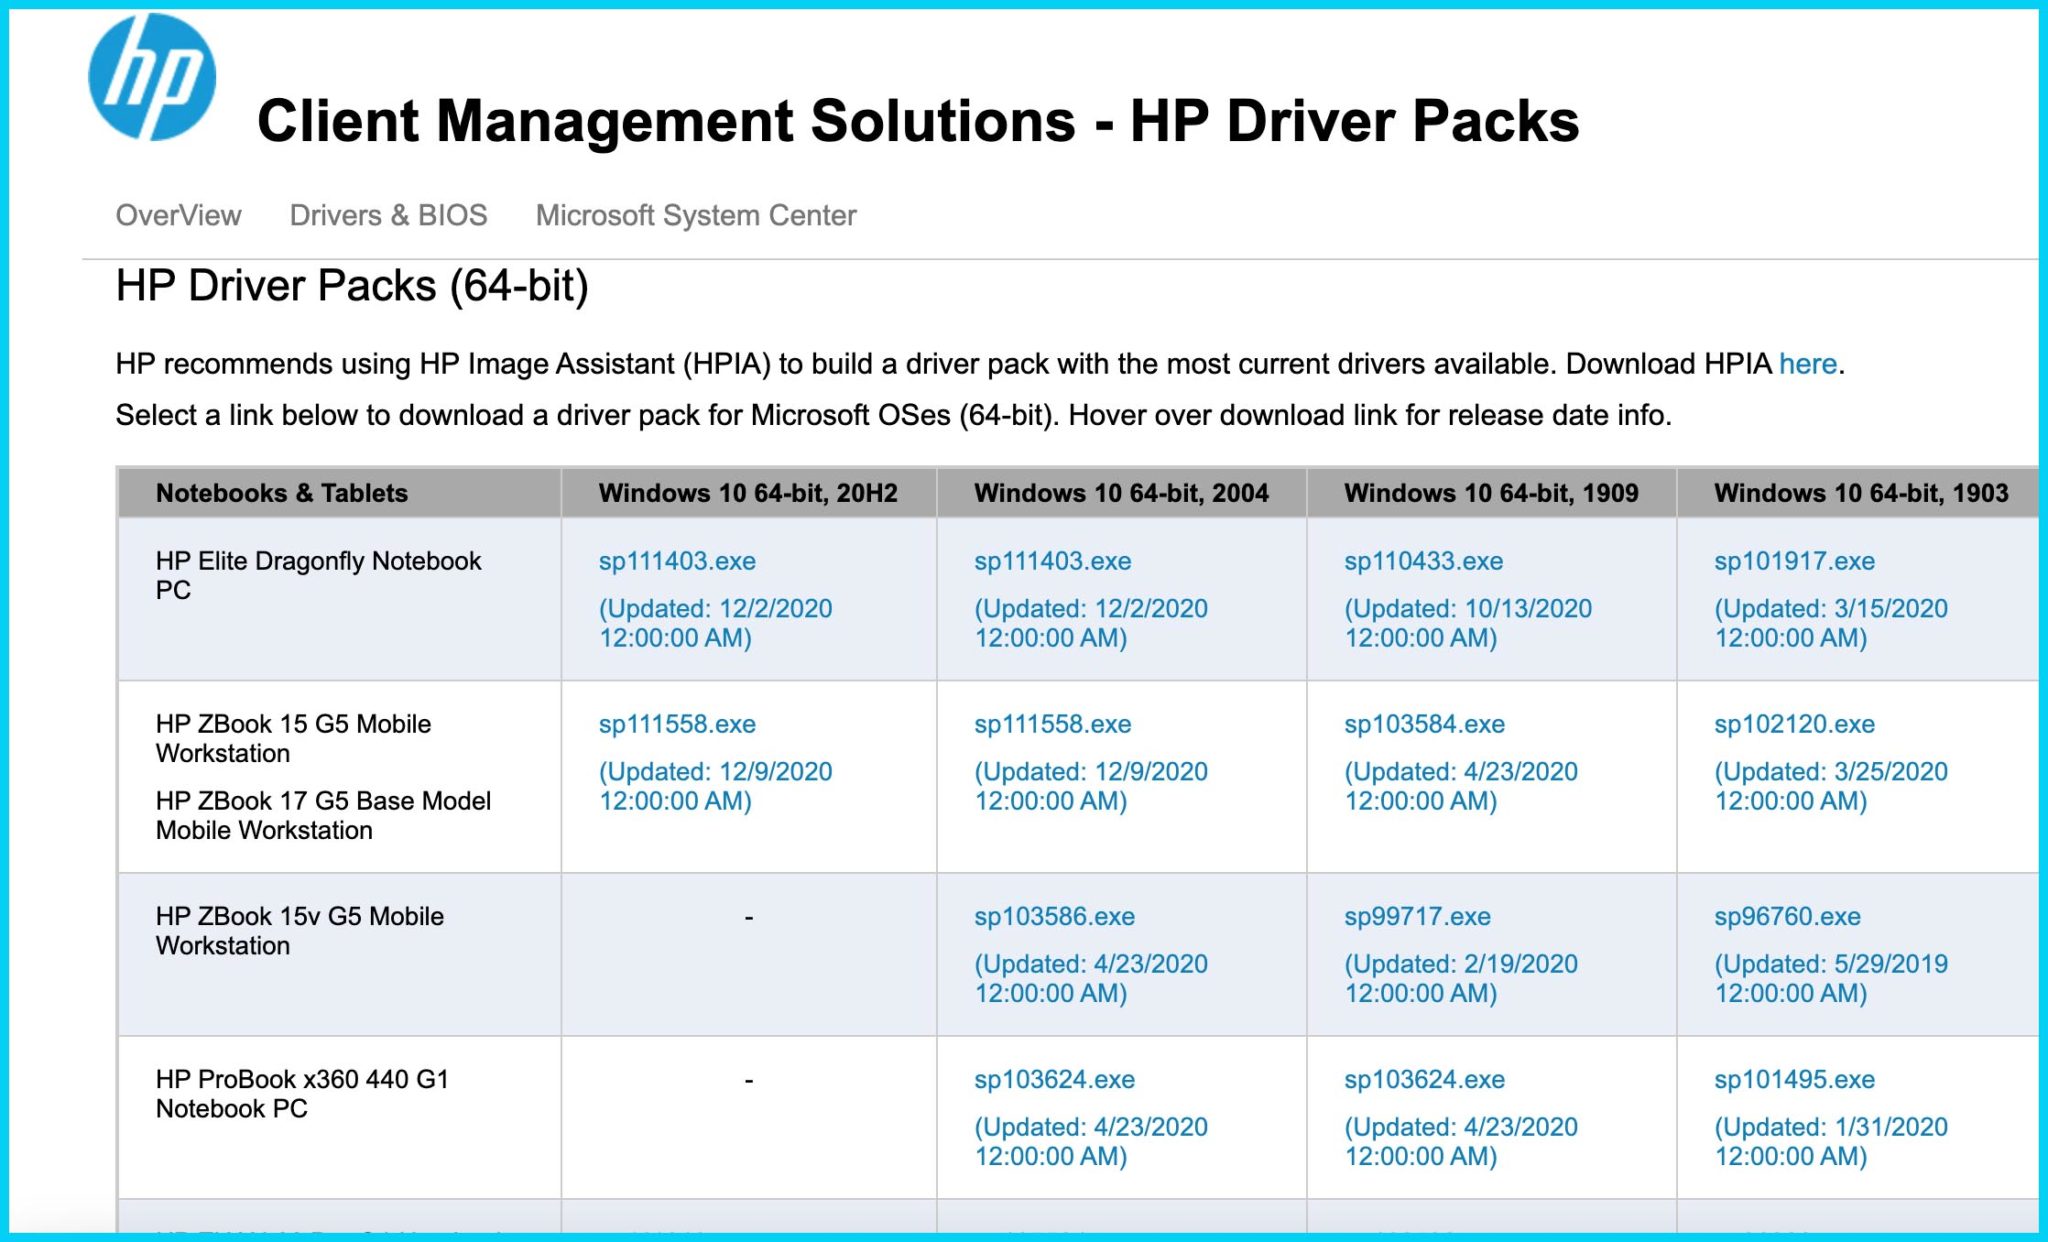The height and width of the screenshot is (1242, 2048).
Task: Click the Notebooks & Tablets column header
Action: click(282, 493)
